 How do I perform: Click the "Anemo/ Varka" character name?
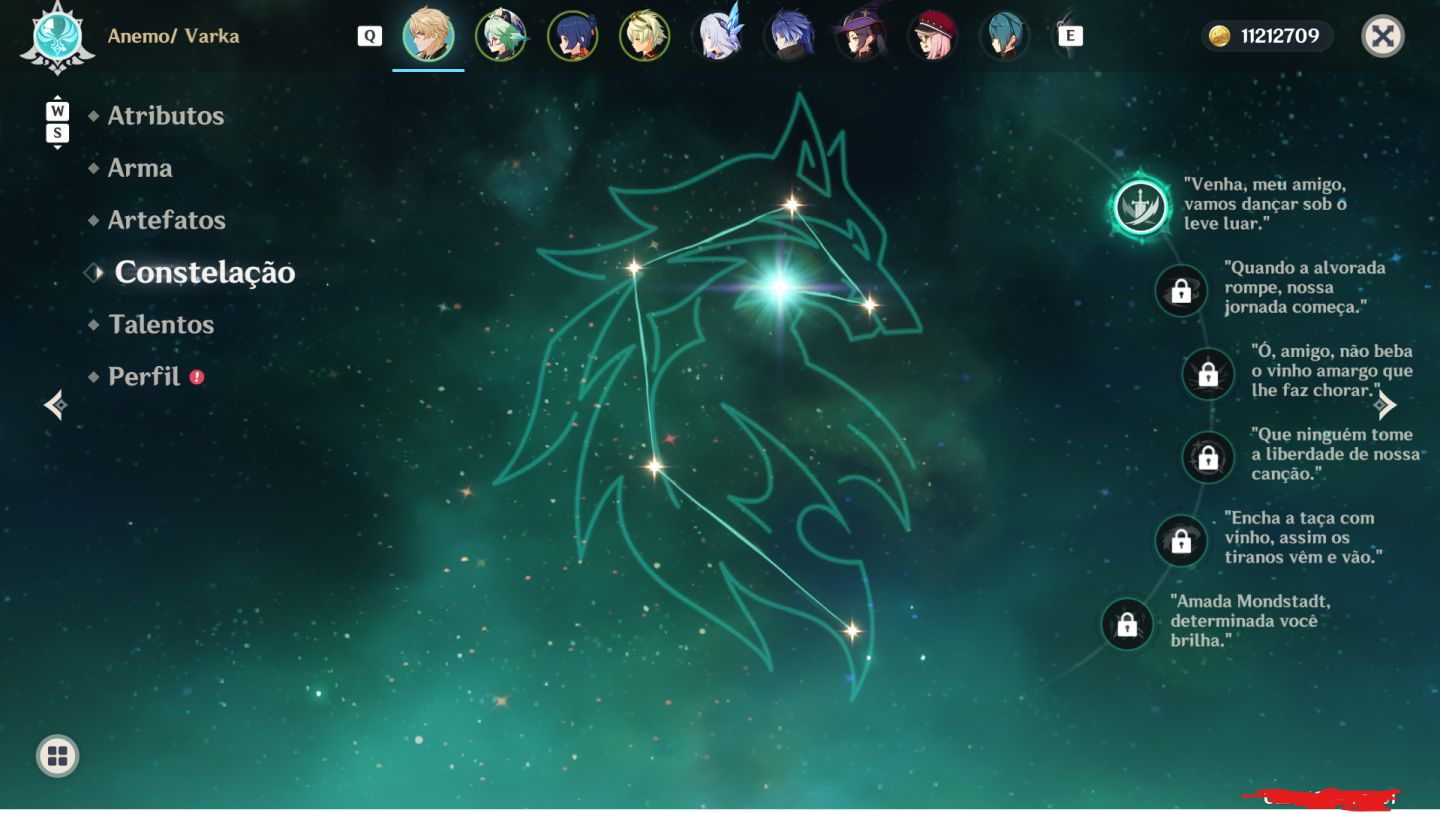[174, 36]
